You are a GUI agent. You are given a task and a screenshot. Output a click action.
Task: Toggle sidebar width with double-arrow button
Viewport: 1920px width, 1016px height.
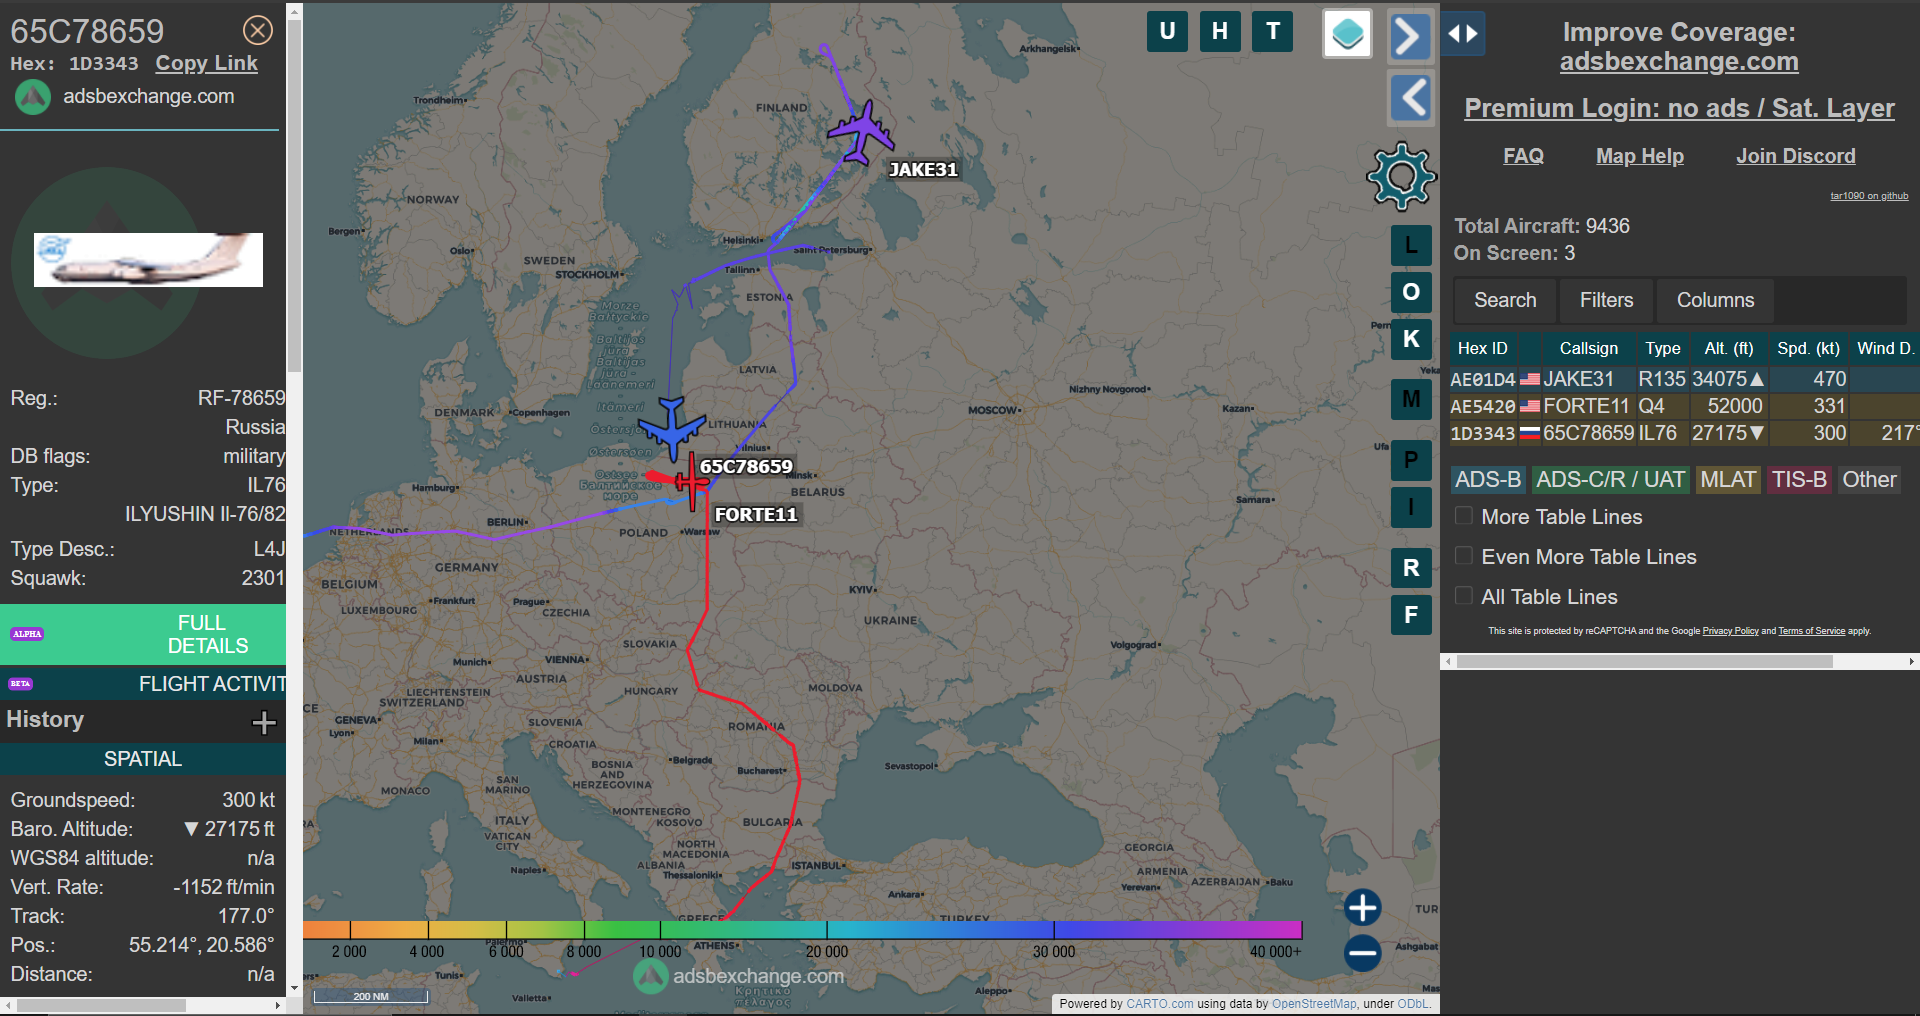click(x=1463, y=34)
